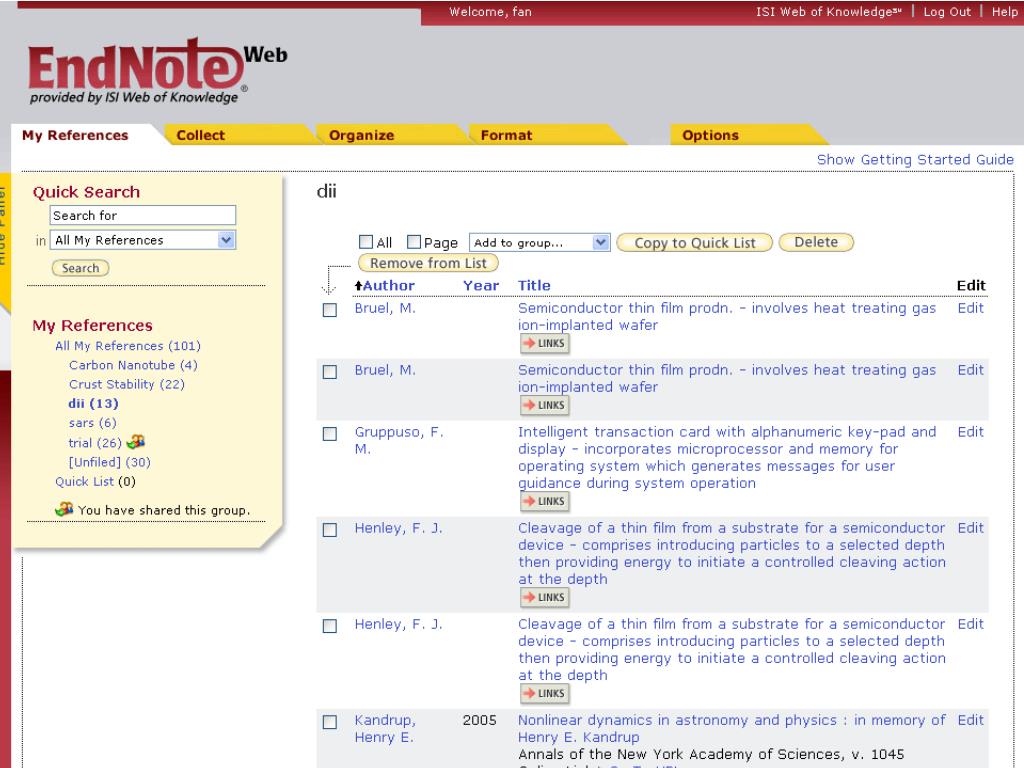The width and height of the screenshot is (1024, 768).
Task: Open first Cleavage of a thin film title
Action: click(731, 554)
